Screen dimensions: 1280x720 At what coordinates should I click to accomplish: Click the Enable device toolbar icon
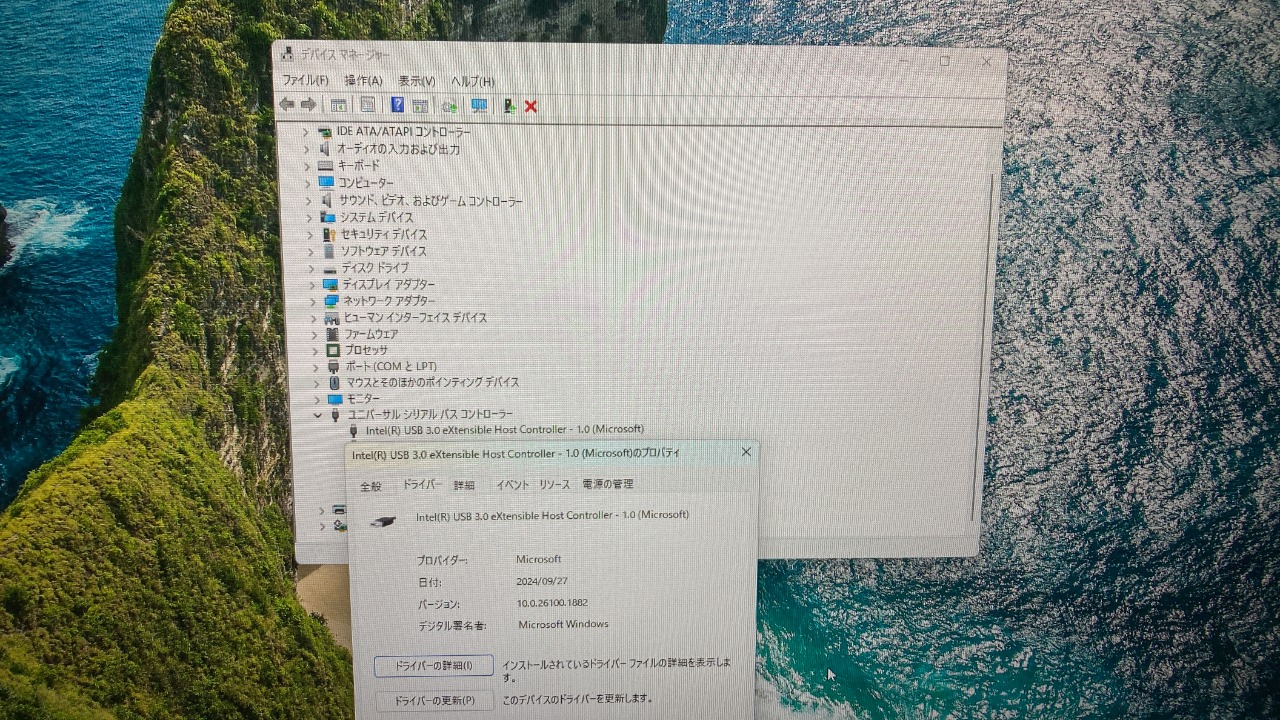[x=509, y=106]
